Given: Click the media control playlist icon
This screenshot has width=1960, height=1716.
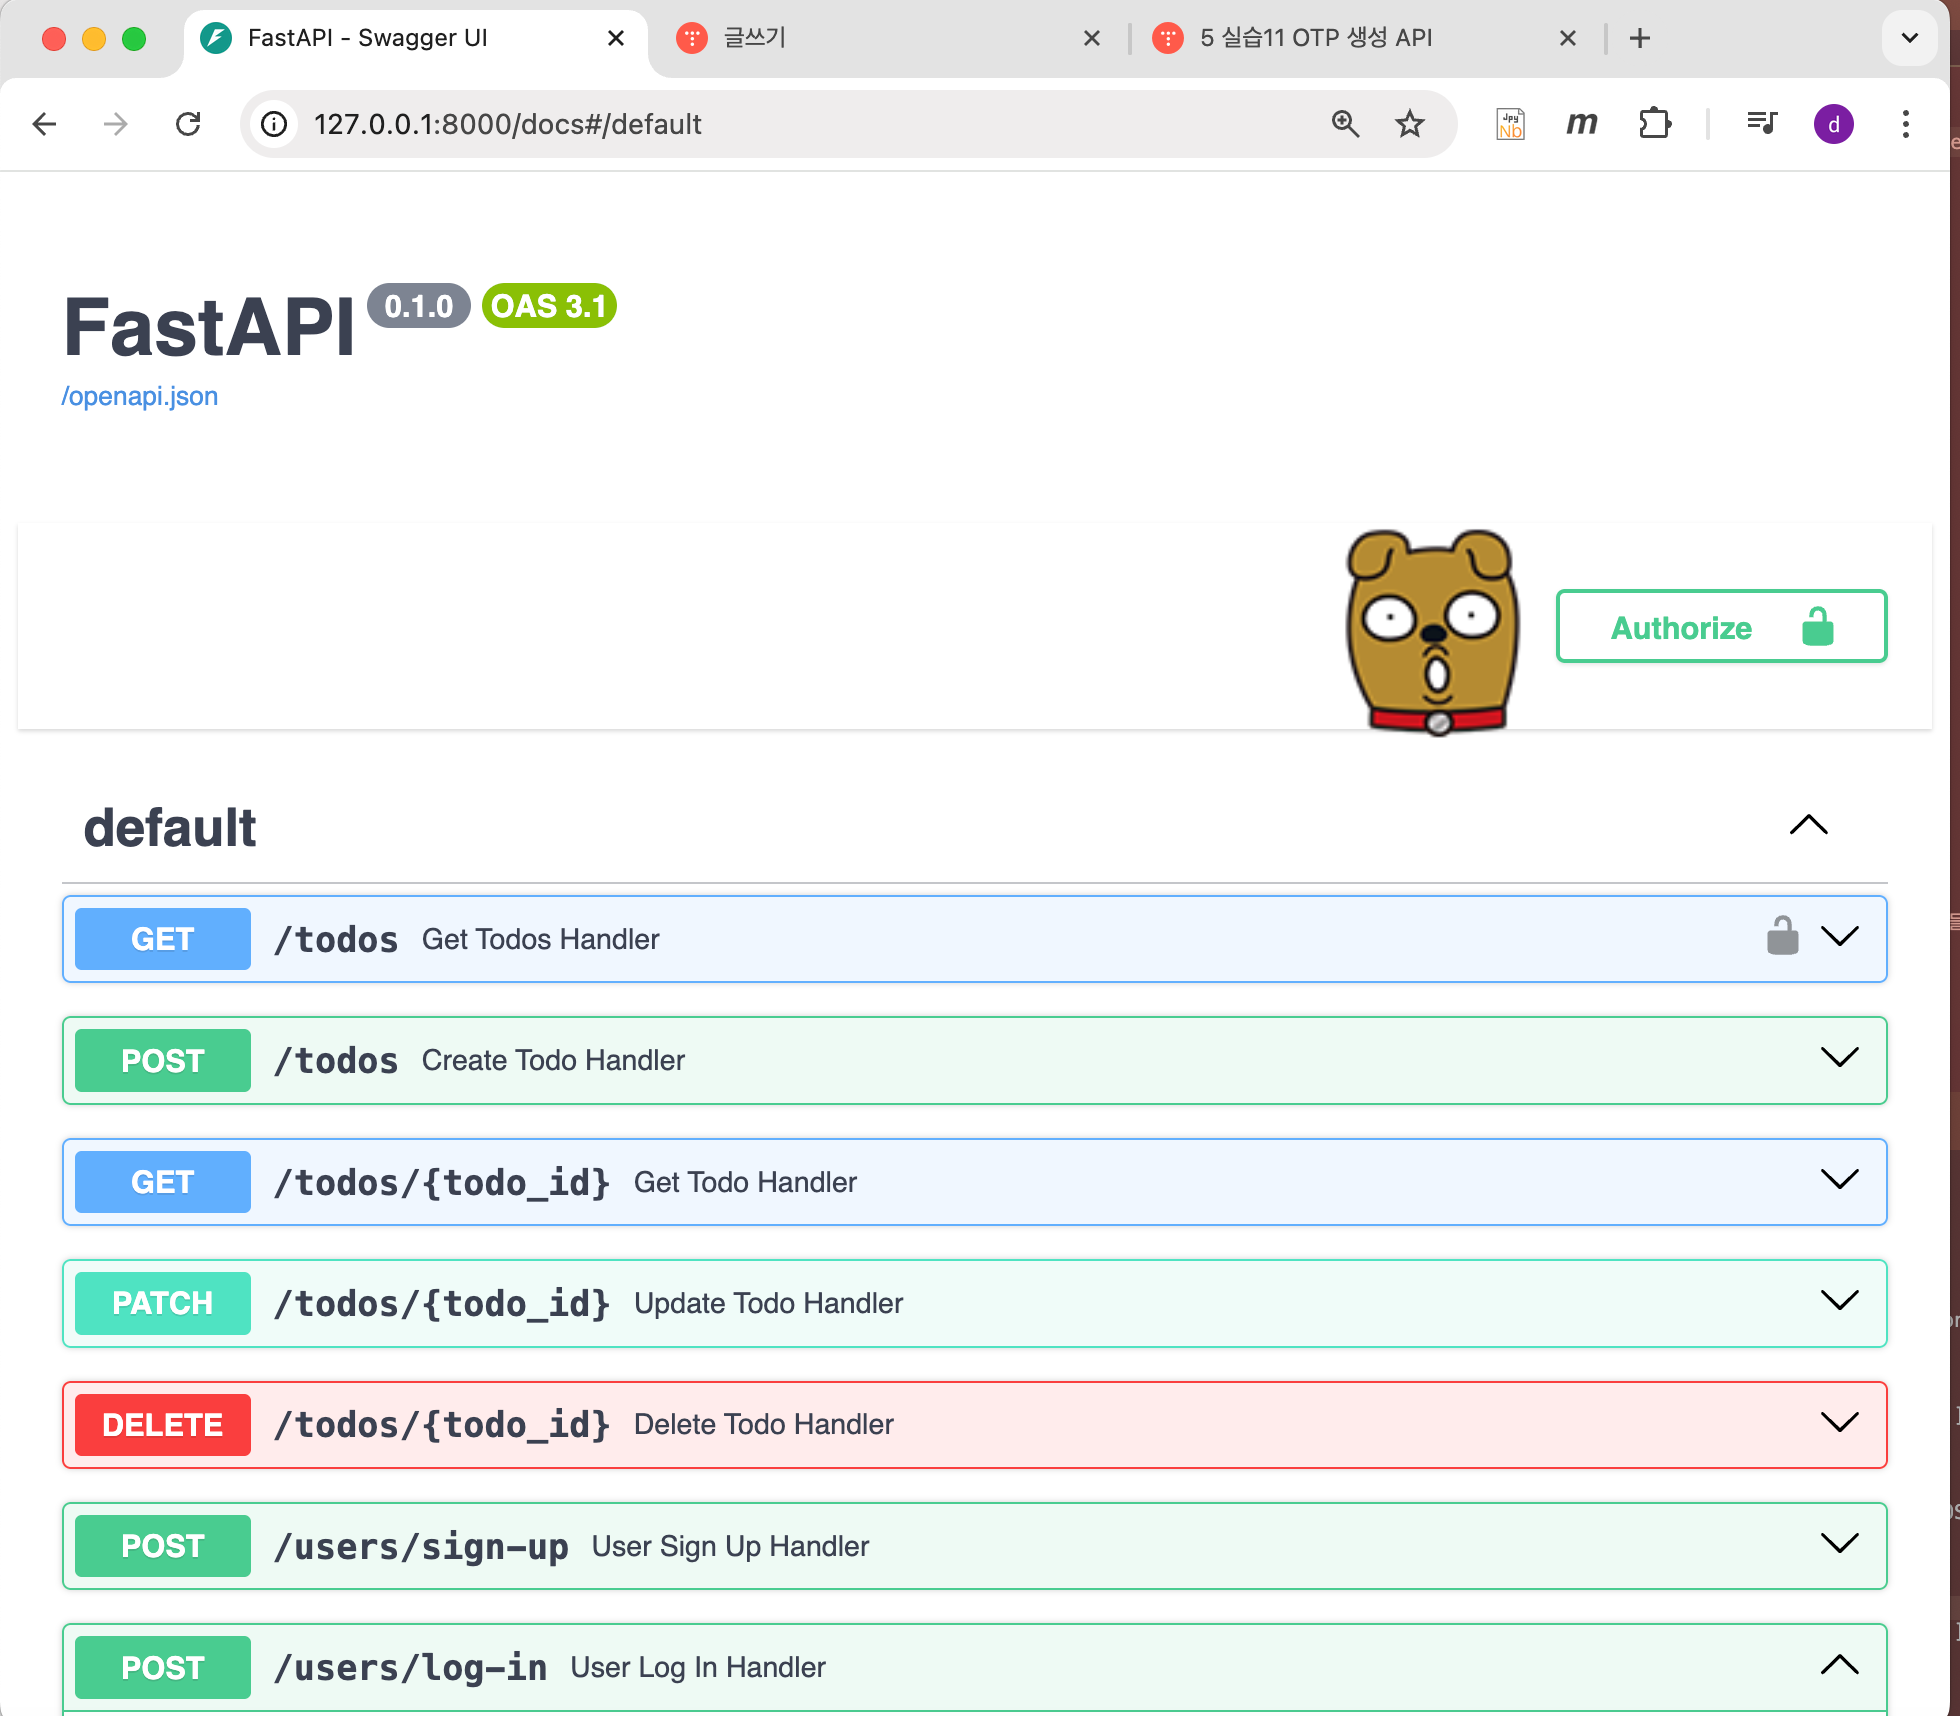Looking at the screenshot, I should coord(1761,124).
